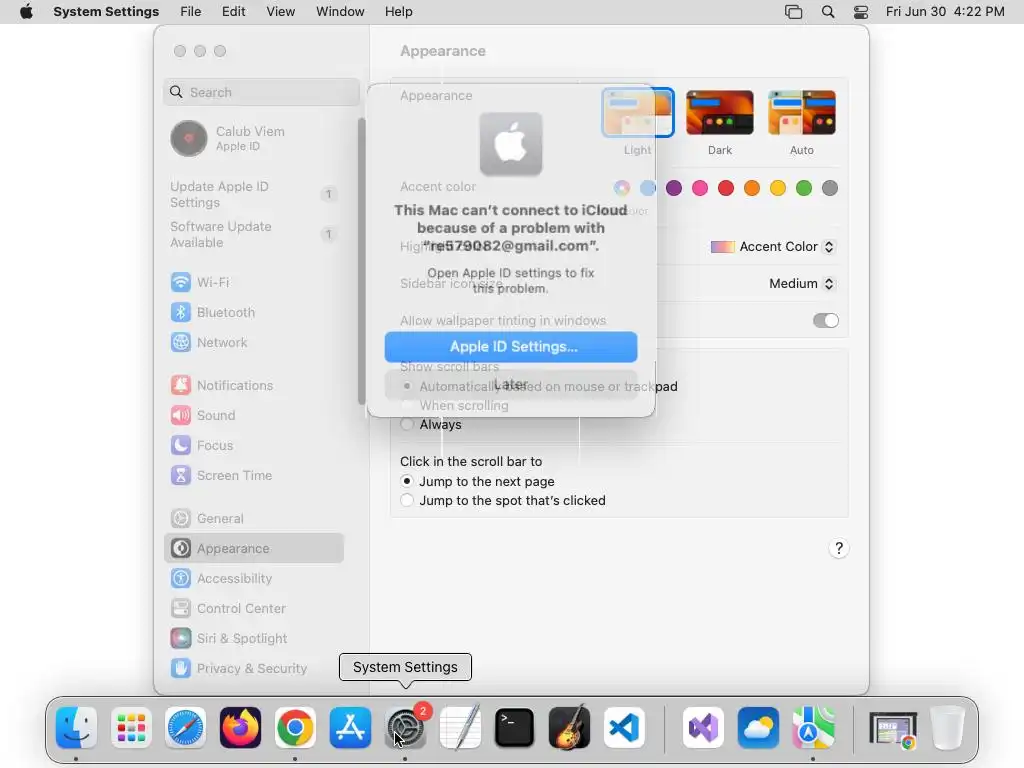This screenshot has height=768, width=1024.
Task: Open the Window menu
Action: click(x=340, y=12)
